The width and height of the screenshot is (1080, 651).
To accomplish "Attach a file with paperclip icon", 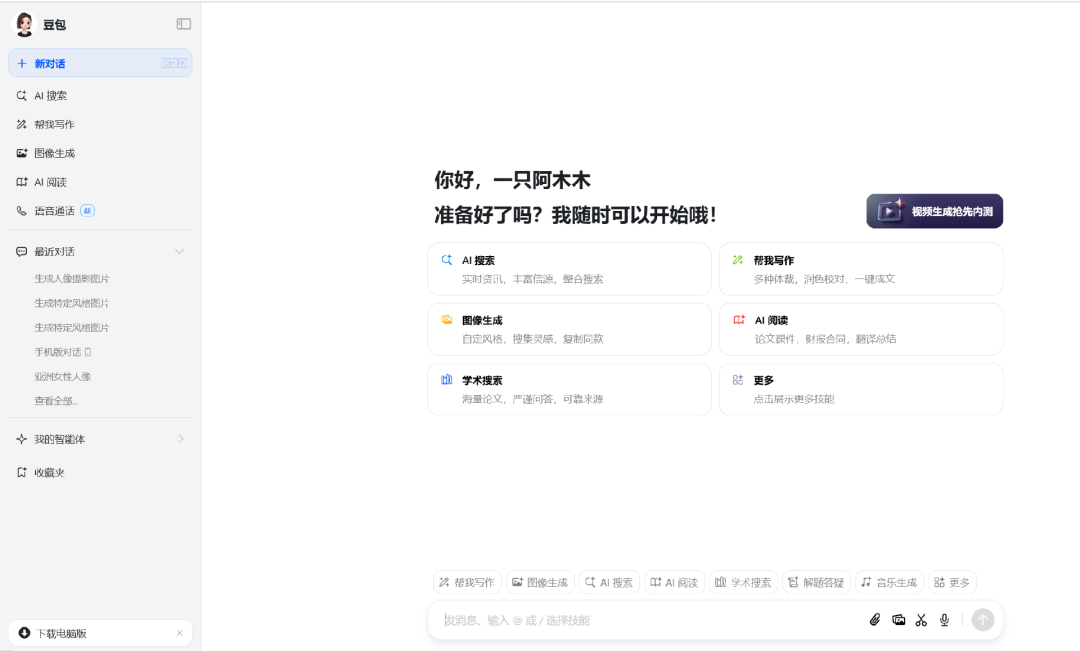I will pos(875,620).
